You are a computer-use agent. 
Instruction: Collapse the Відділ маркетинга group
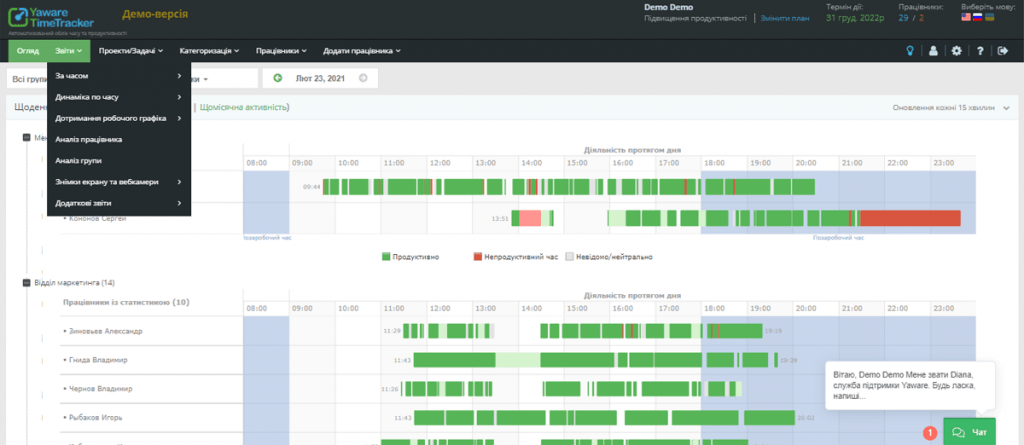[x=26, y=283]
